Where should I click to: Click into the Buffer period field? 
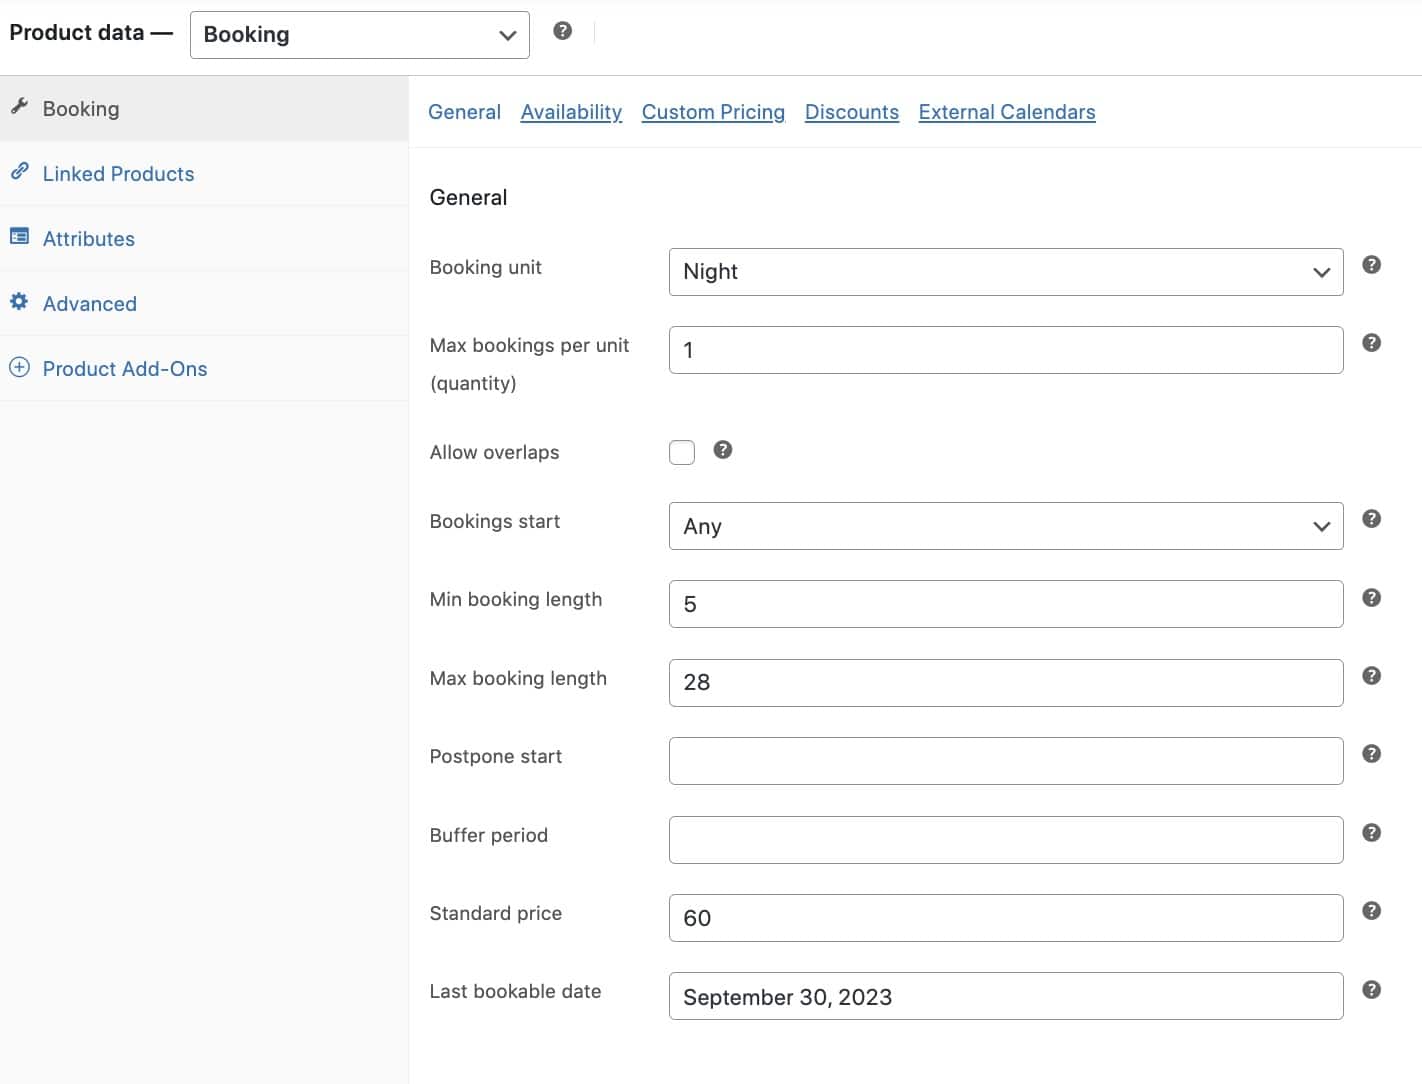click(x=1006, y=840)
